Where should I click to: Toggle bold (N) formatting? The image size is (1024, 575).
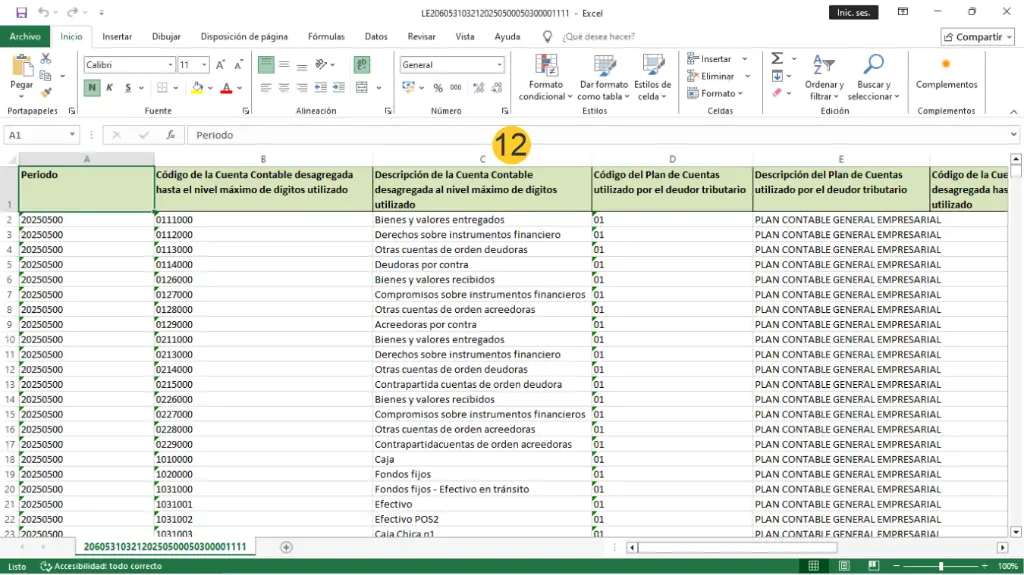tap(92, 88)
